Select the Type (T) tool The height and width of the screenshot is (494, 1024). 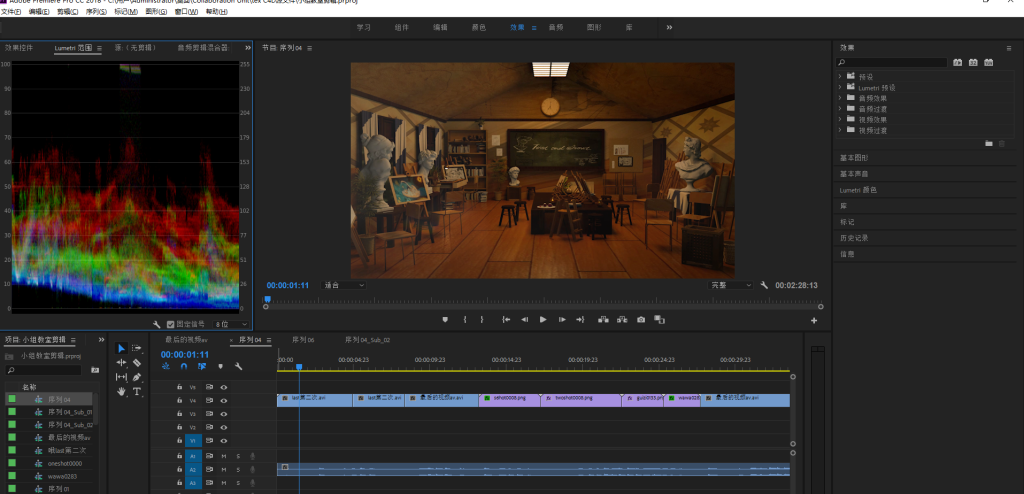[137, 391]
